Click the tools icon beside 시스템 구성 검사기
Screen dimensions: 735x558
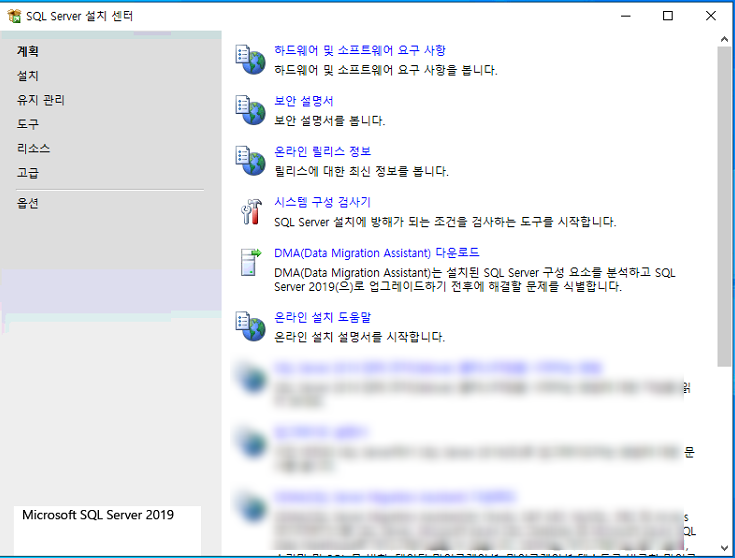[x=251, y=211]
